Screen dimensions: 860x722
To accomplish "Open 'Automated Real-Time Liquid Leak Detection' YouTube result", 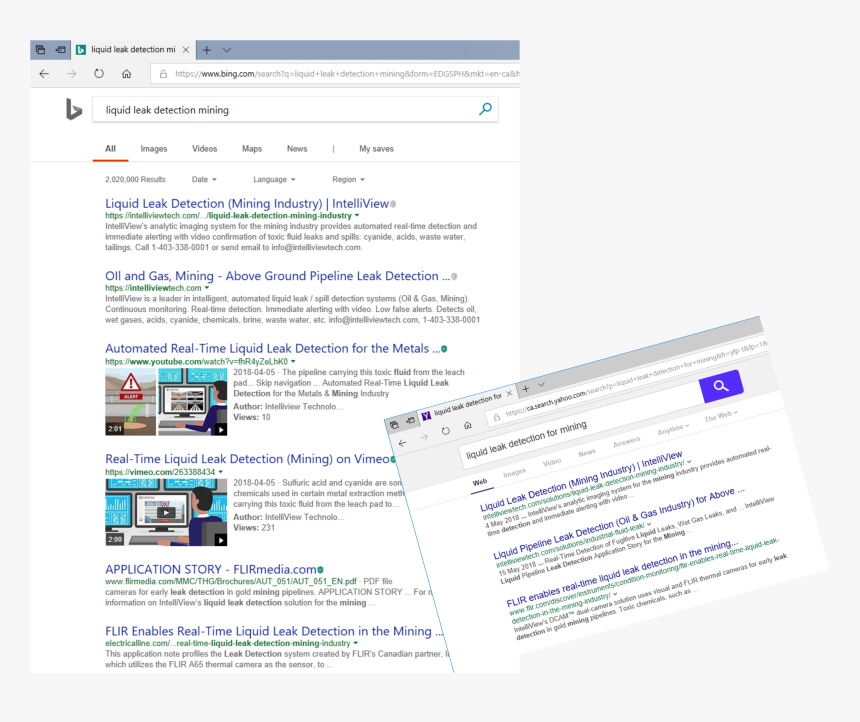I will pyautogui.click(x=273, y=348).
